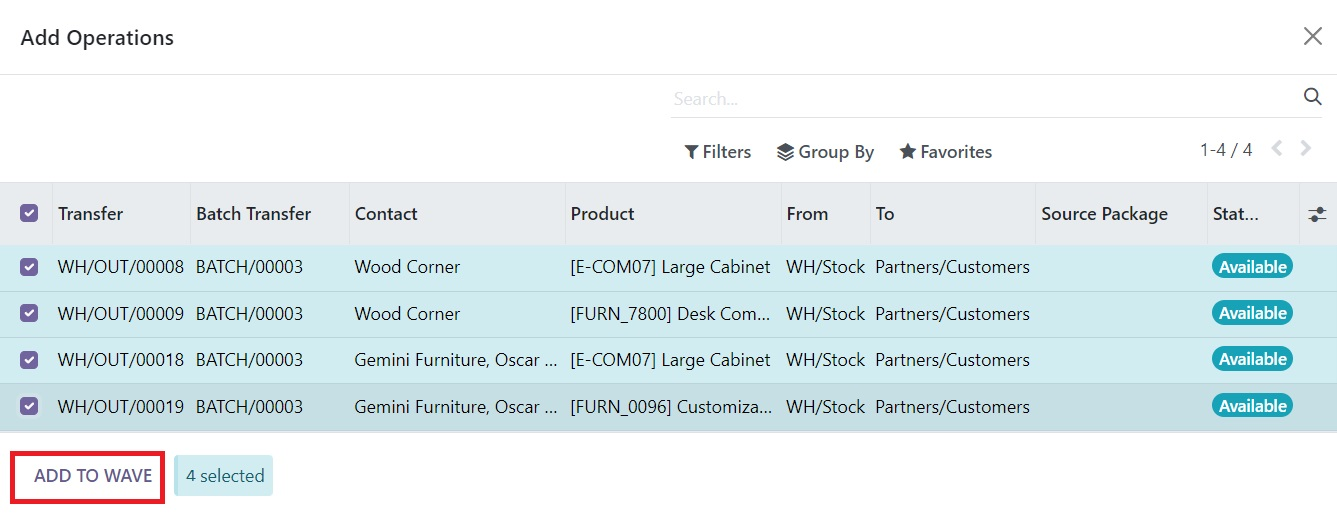Sort by the Product column header

[x=603, y=214]
